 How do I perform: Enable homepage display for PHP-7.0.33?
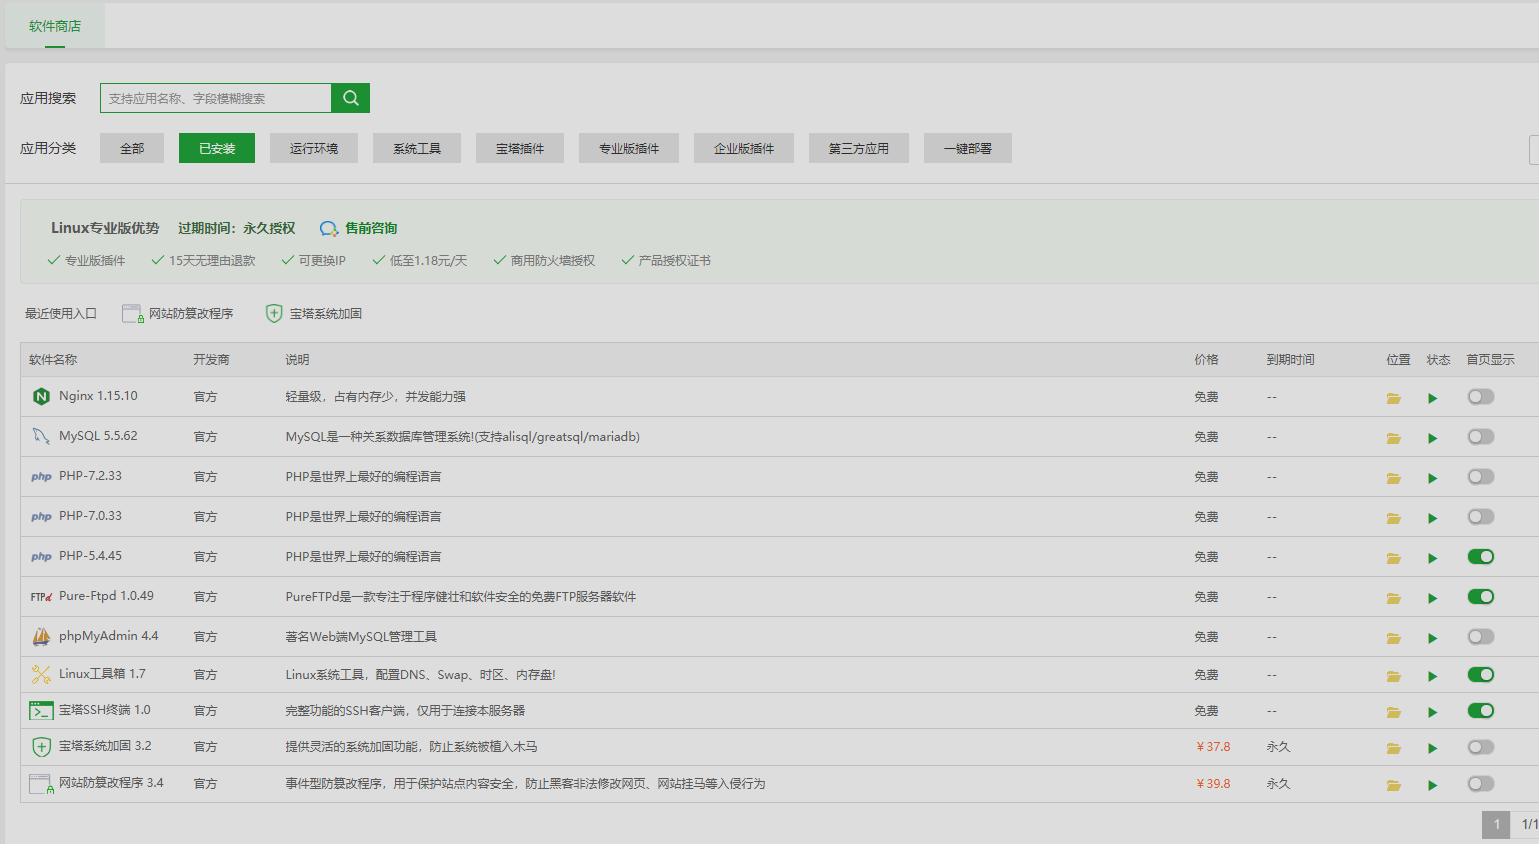(x=1481, y=517)
